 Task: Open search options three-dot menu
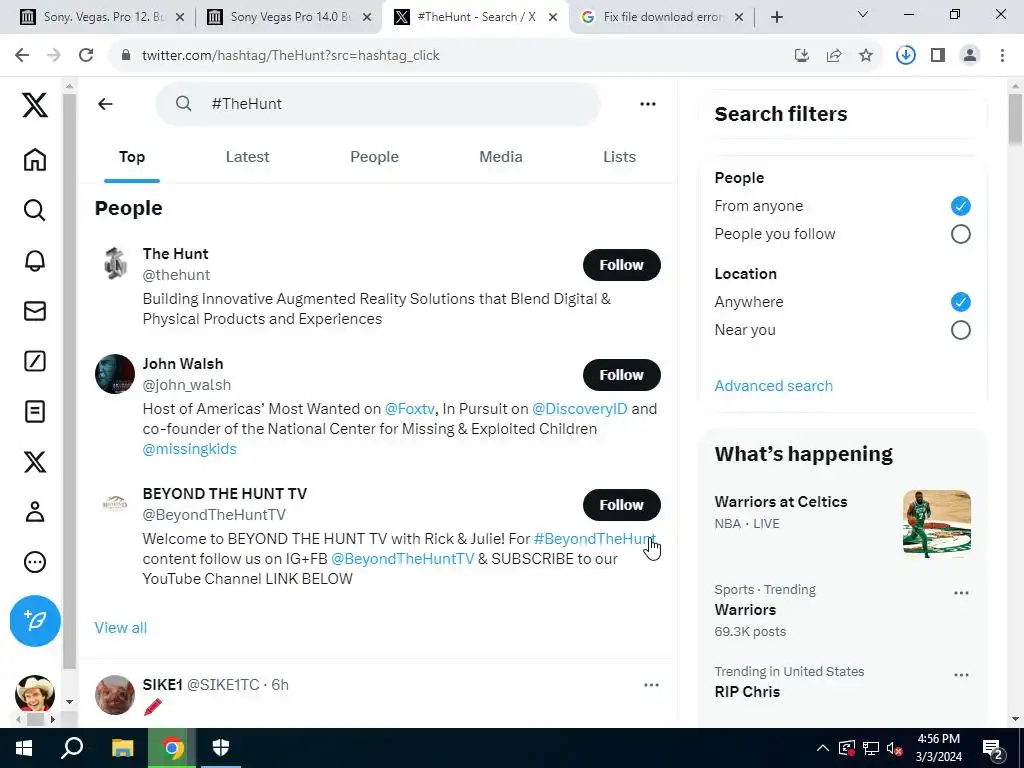pyautogui.click(x=648, y=104)
